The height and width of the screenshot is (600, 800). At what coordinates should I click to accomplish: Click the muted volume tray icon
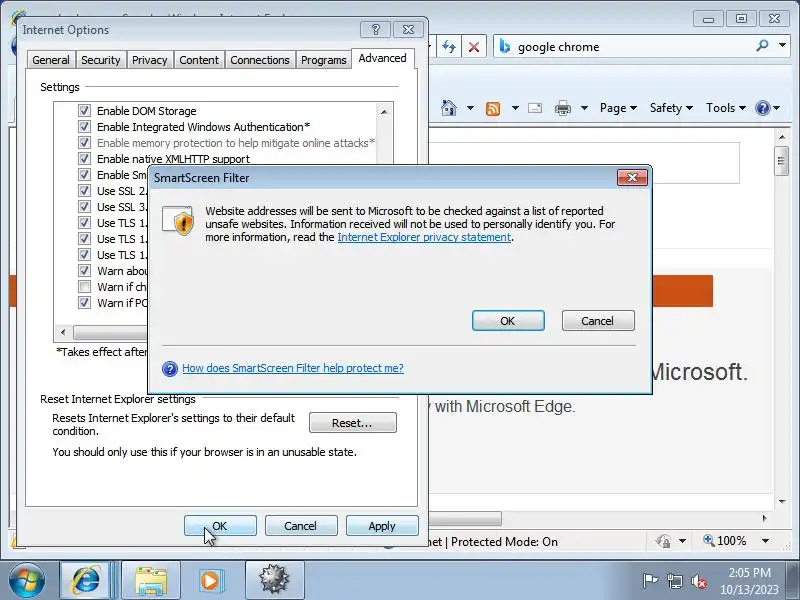click(x=698, y=581)
